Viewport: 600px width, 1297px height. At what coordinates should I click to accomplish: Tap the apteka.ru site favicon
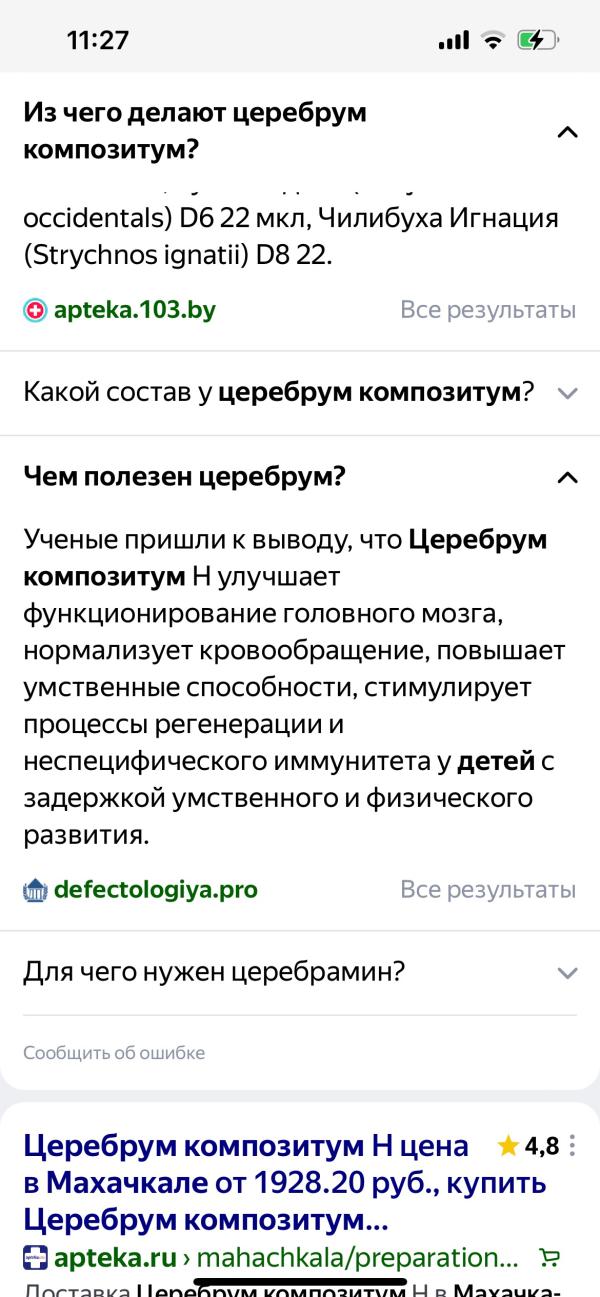click(35, 1257)
